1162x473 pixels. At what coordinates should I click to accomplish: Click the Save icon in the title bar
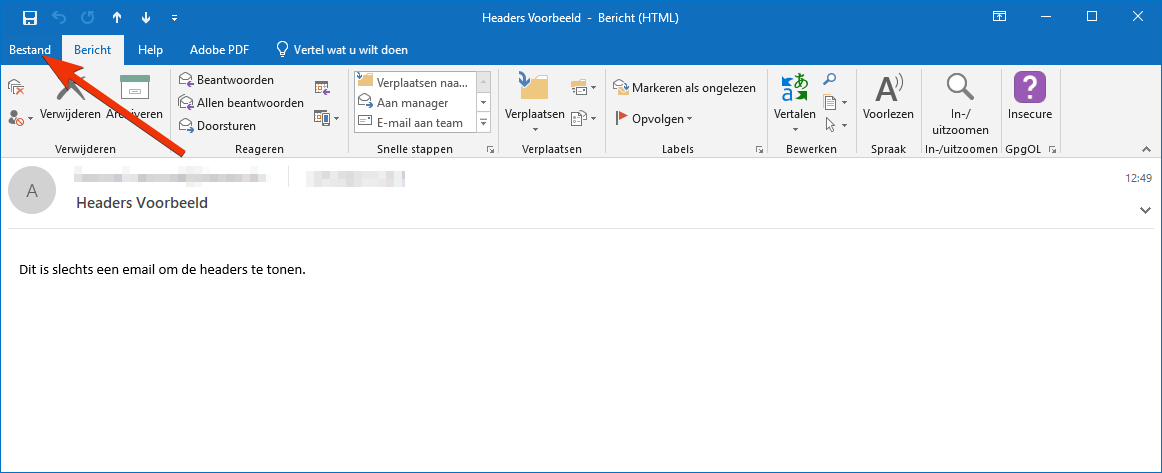pos(30,17)
